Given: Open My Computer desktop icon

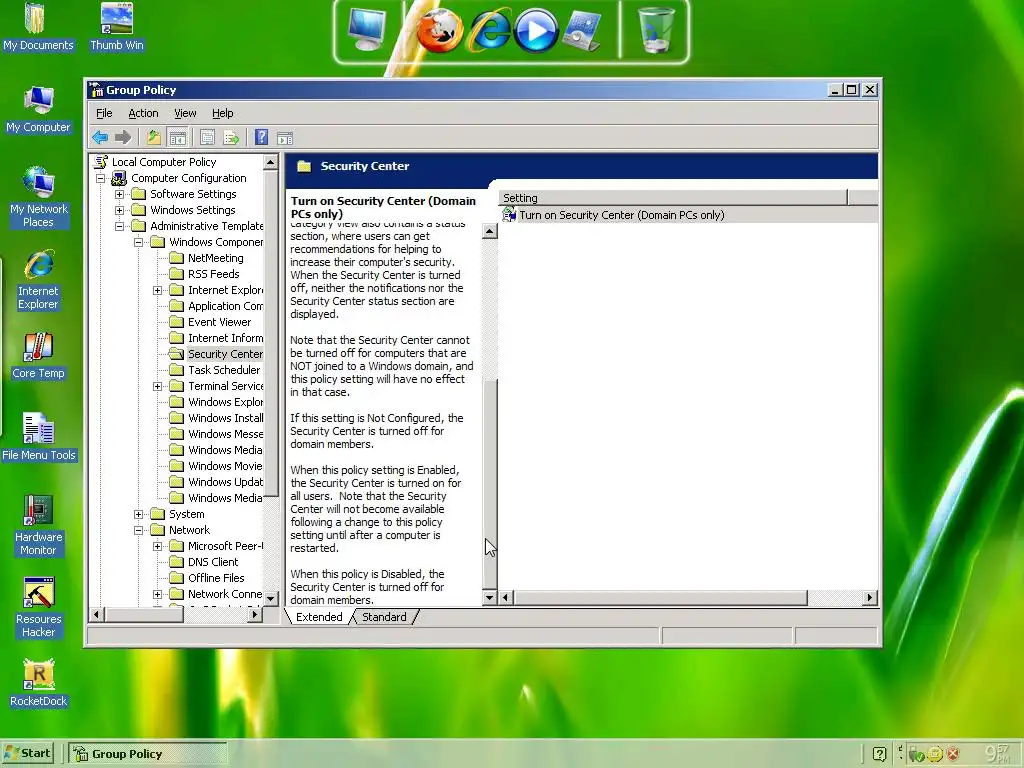Looking at the screenshot, I should 38,109.
